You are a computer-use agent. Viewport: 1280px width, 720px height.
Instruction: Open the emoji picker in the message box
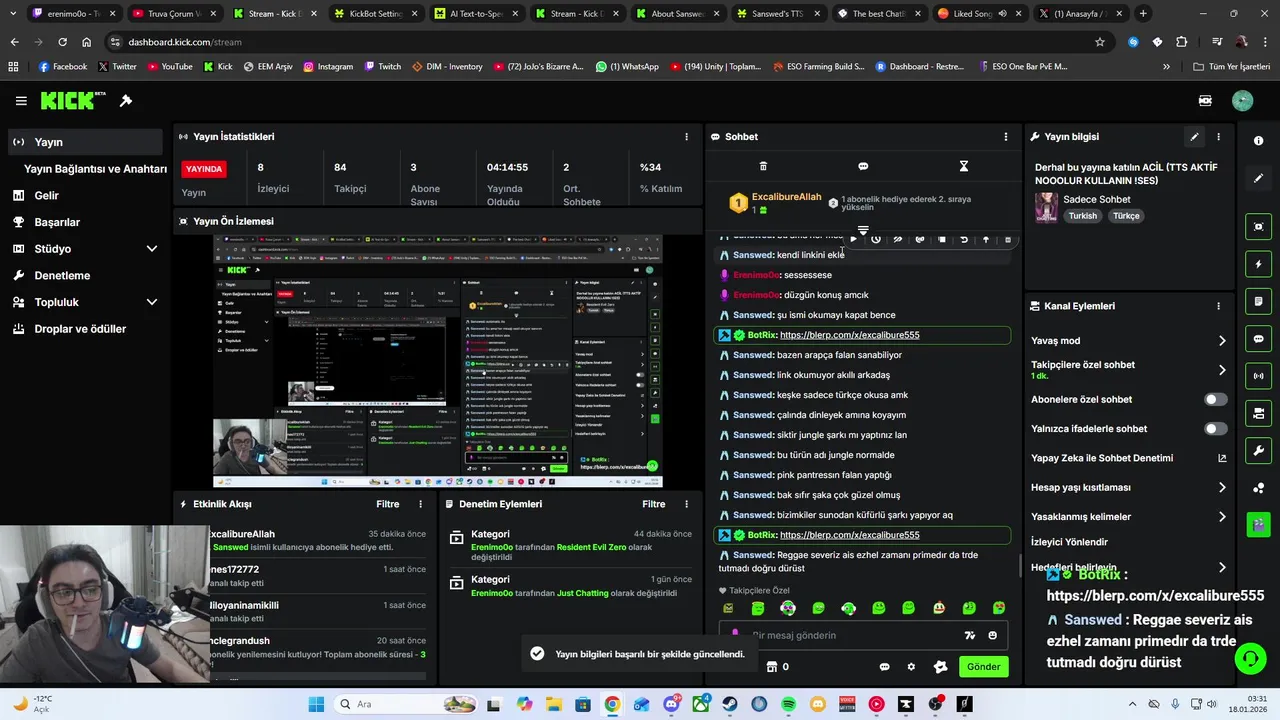tap(992, 635)
